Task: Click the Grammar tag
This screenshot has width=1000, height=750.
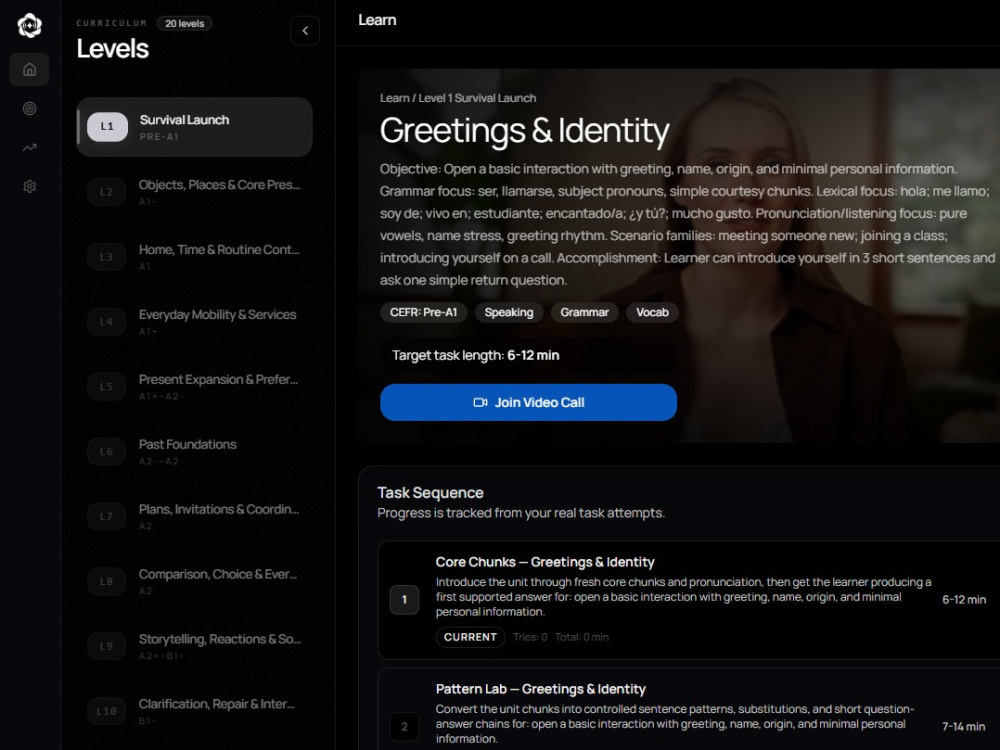Action: [584, 312]
